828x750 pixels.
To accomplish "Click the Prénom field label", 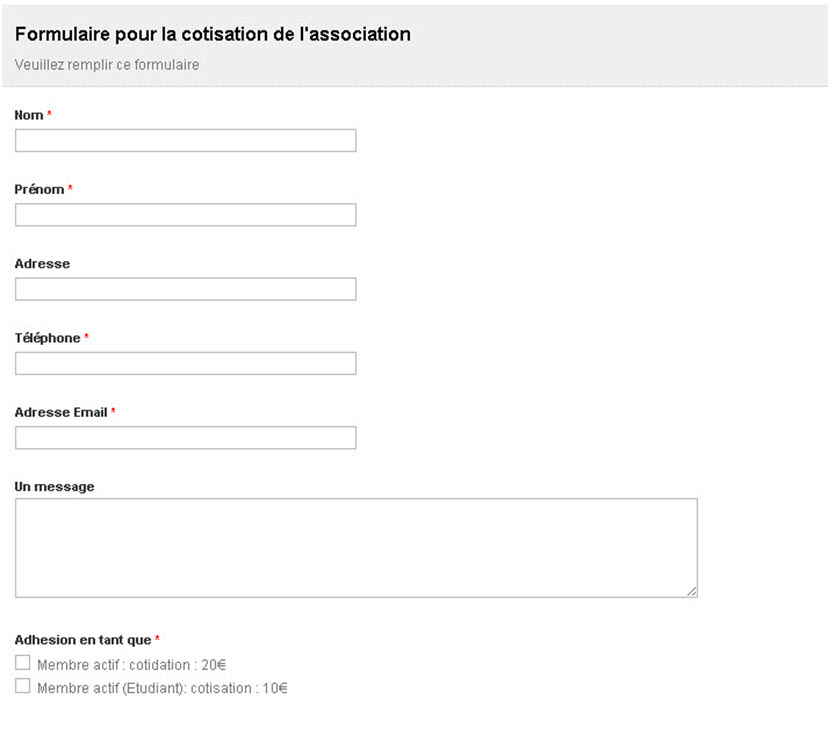I will [x=36, y=189].
